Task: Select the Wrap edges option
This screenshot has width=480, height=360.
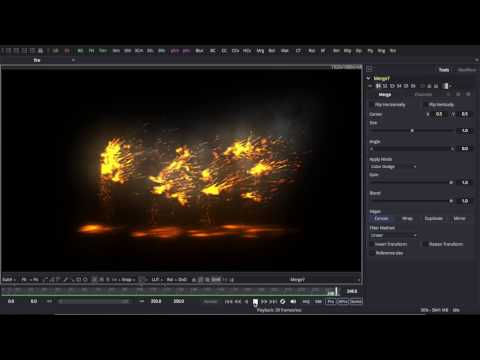Action: click(407, 219)
